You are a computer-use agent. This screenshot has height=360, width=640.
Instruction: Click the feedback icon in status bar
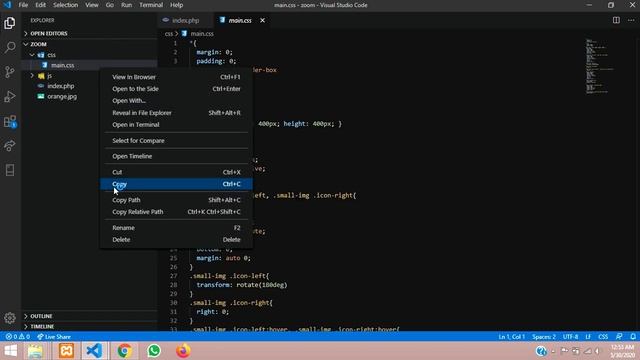coord(619,337)
